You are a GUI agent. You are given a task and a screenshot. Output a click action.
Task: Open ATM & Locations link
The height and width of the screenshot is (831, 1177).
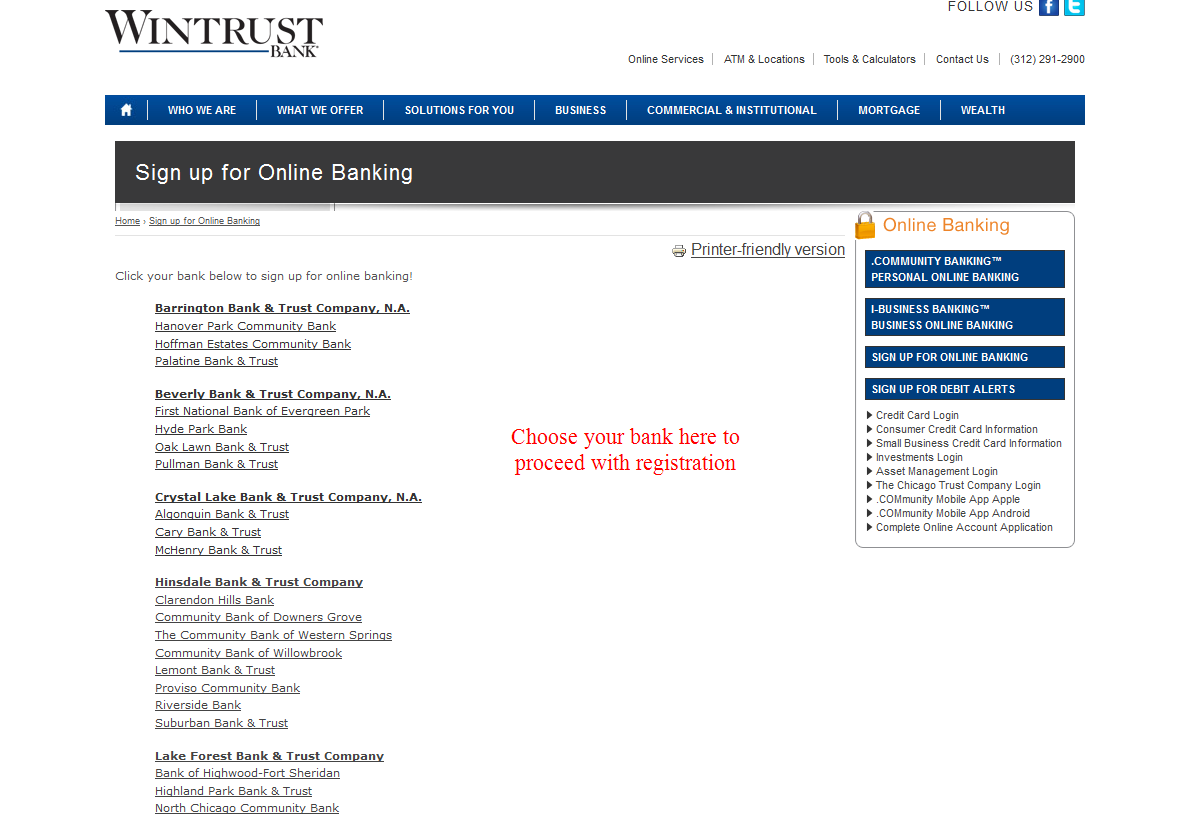click(x=764, y=59)
